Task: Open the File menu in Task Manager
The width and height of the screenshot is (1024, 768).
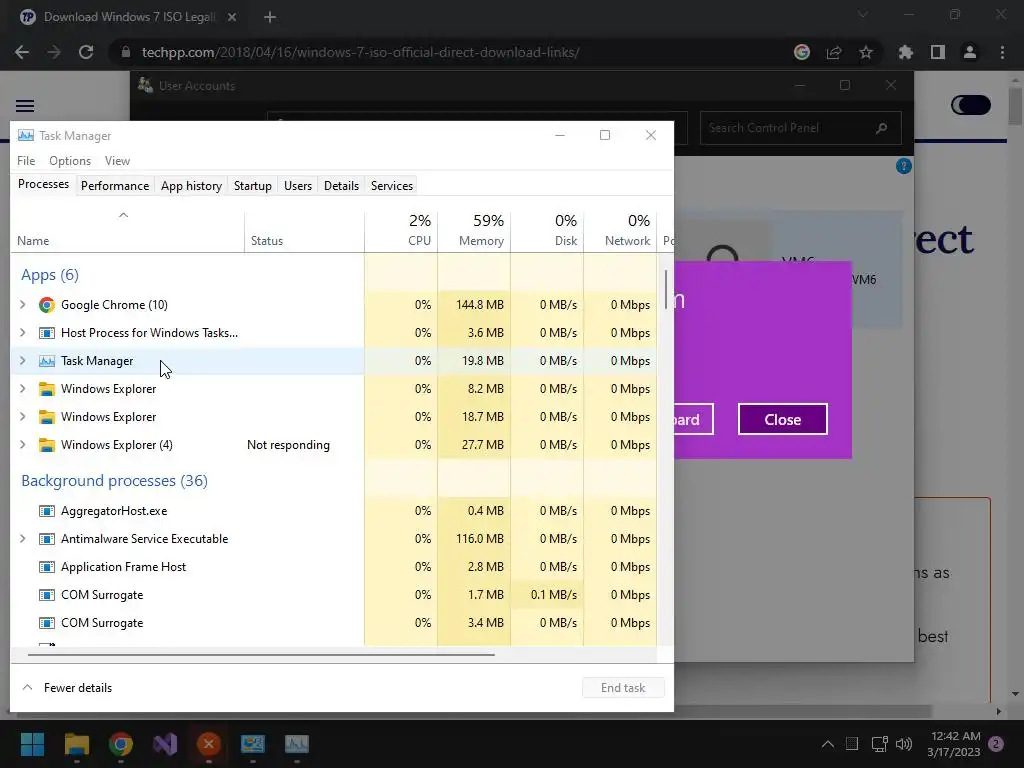Action: coord(26,161)
